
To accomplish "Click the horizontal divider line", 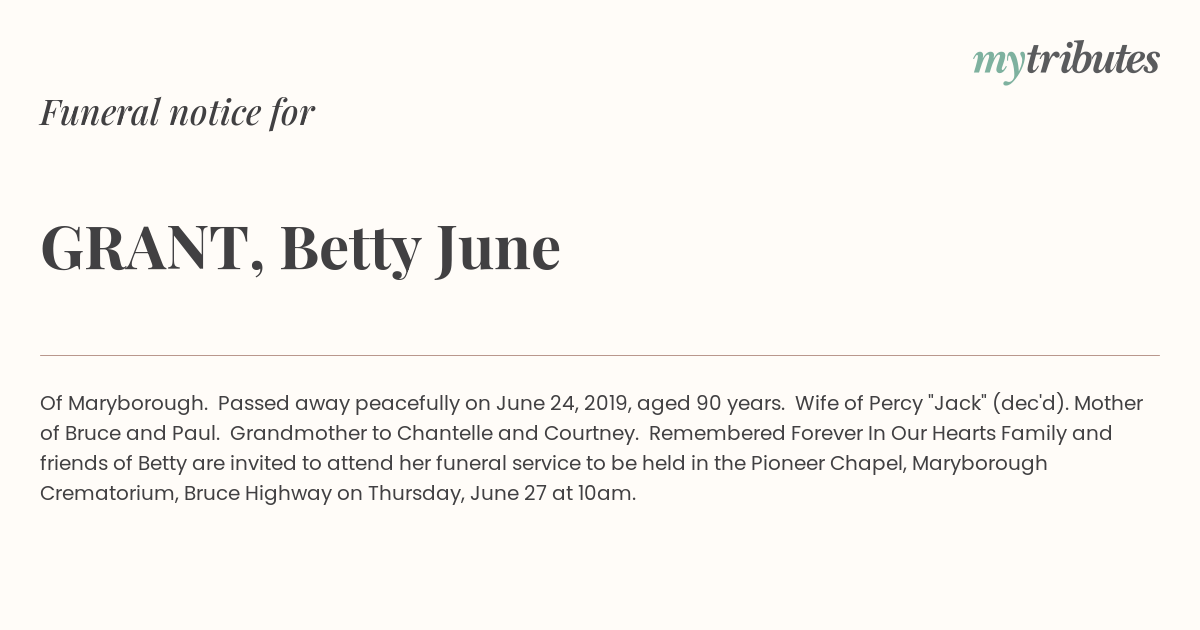I will coord(600,355).
